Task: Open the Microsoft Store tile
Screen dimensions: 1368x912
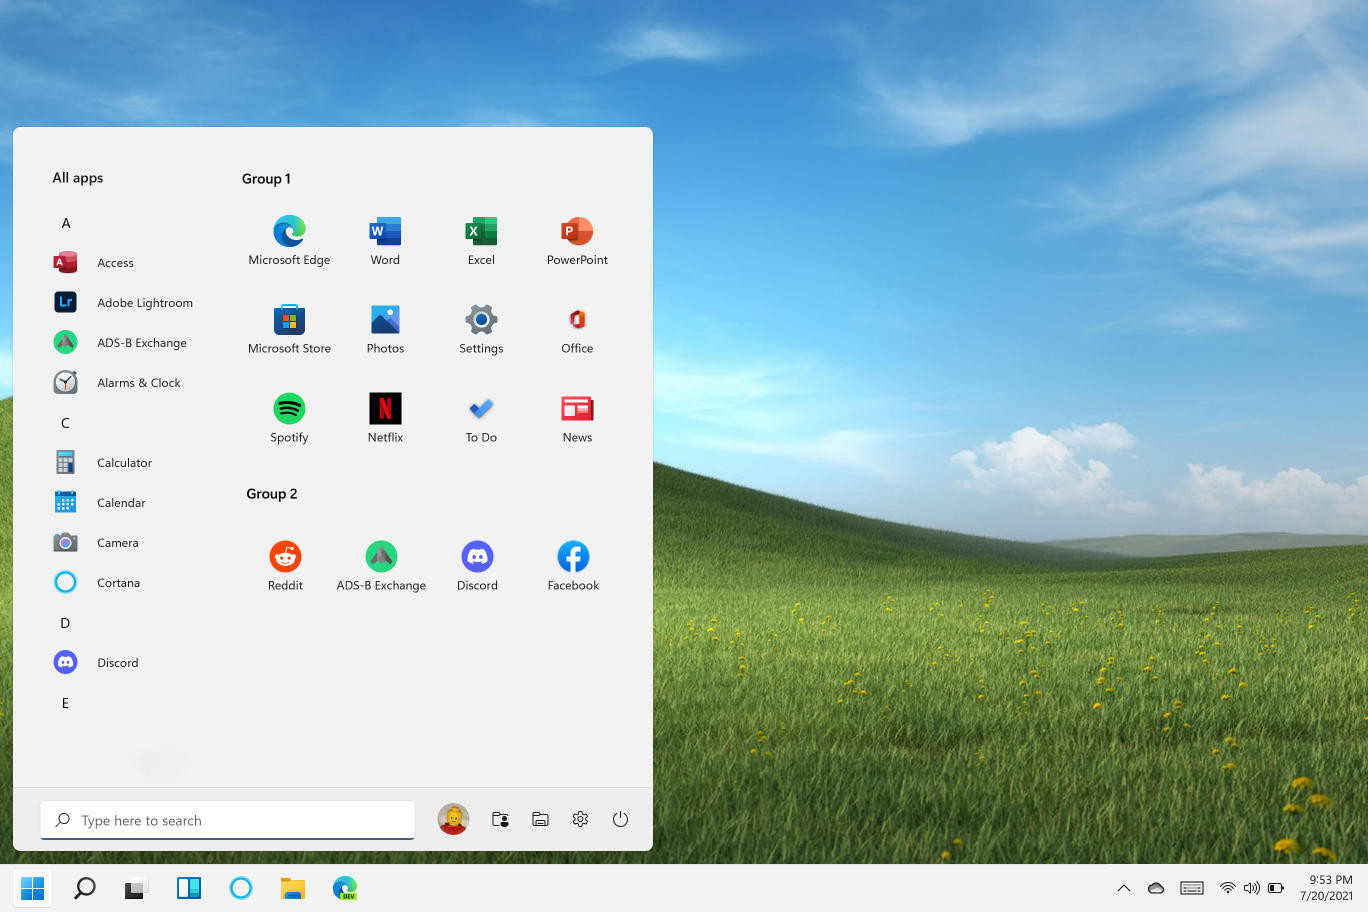Action: pyautogui.click(x=289, y=329)
